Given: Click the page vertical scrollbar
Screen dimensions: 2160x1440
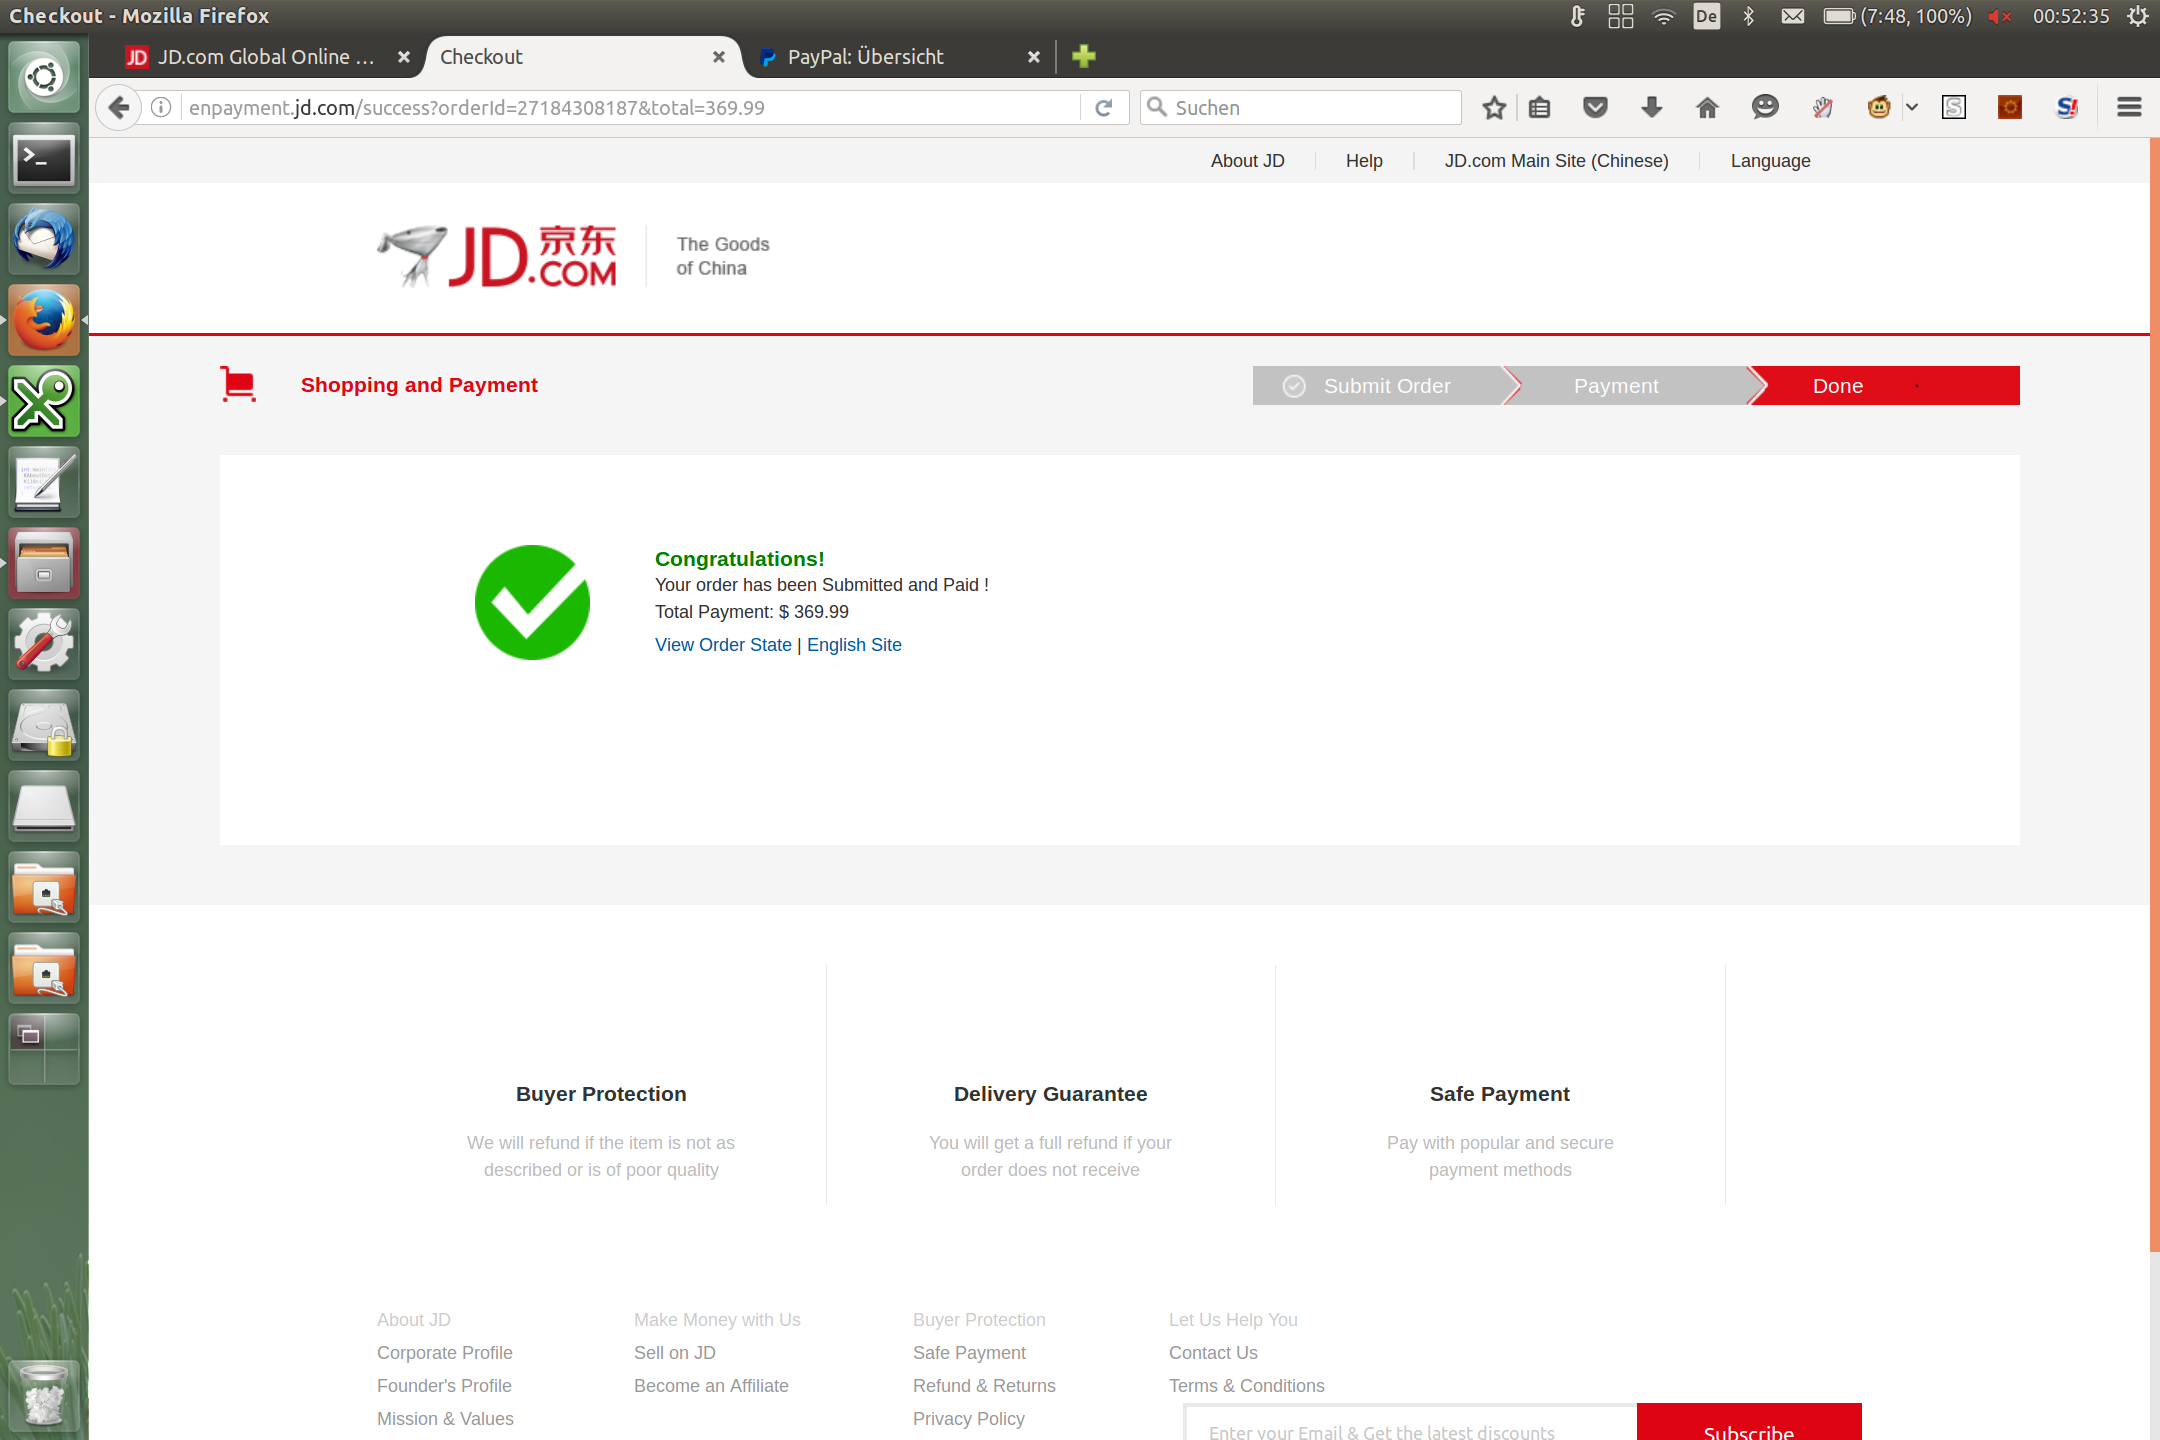Looking at the screenshot, I should pyautogui.click(x=2154, y=700).
